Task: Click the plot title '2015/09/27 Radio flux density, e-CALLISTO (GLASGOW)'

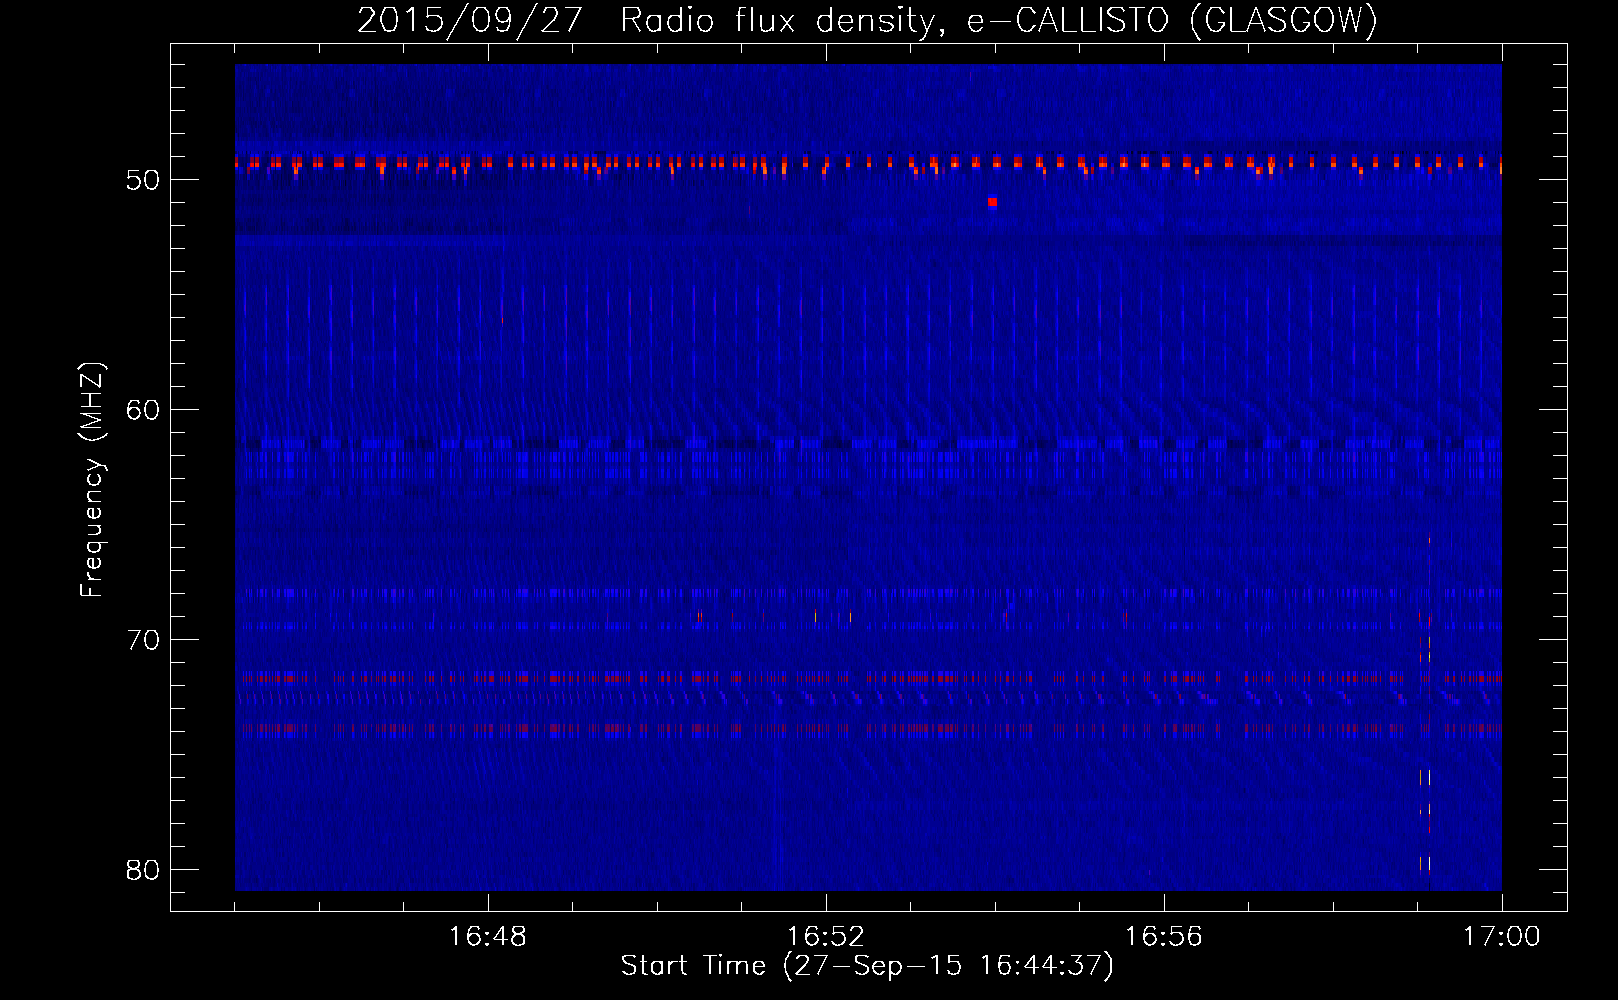Action: point(867,20)
